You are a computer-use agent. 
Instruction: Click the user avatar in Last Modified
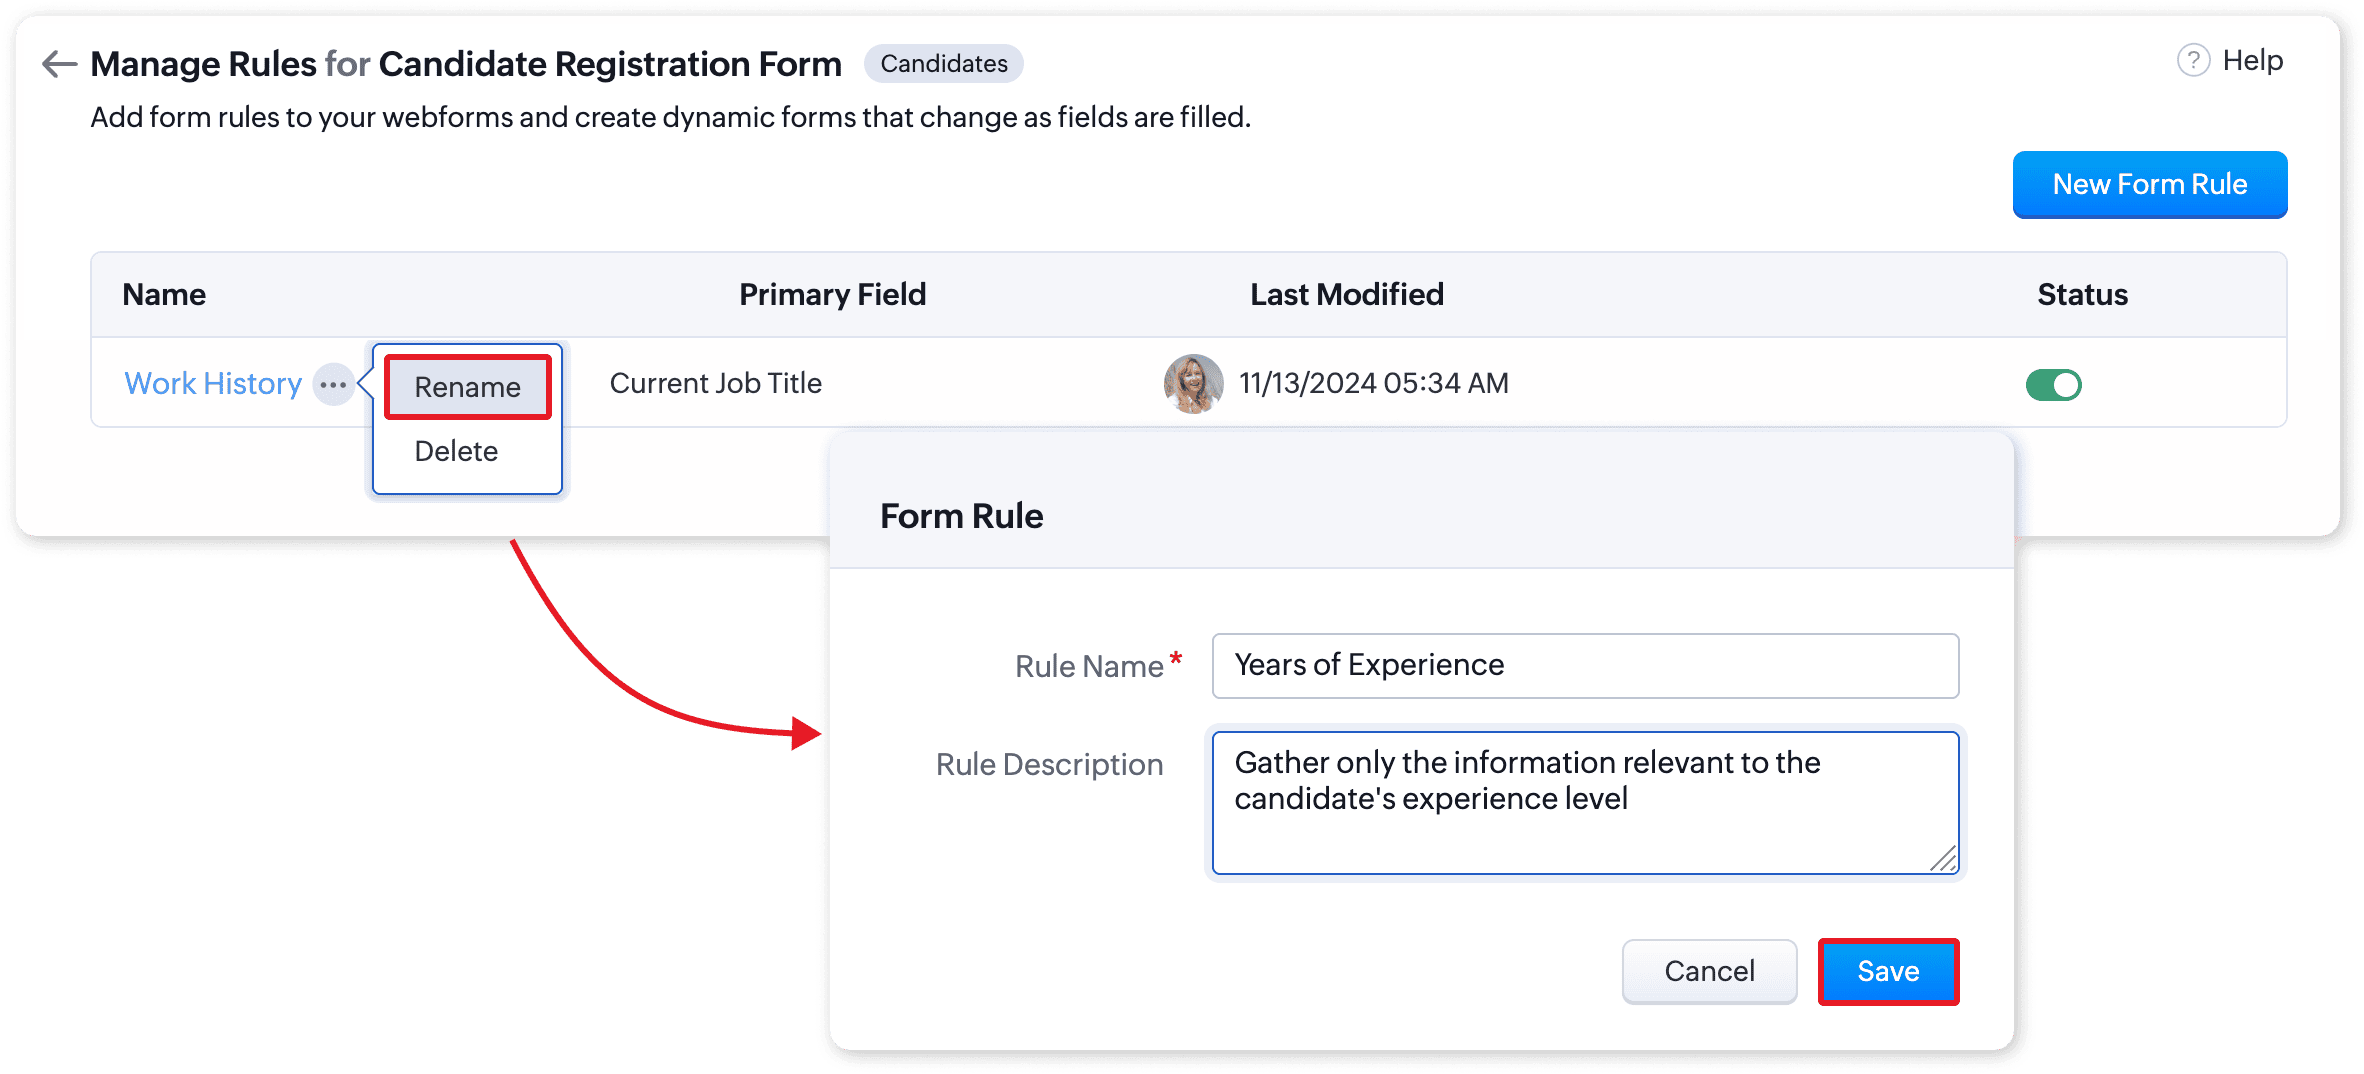coord(1193,384)
